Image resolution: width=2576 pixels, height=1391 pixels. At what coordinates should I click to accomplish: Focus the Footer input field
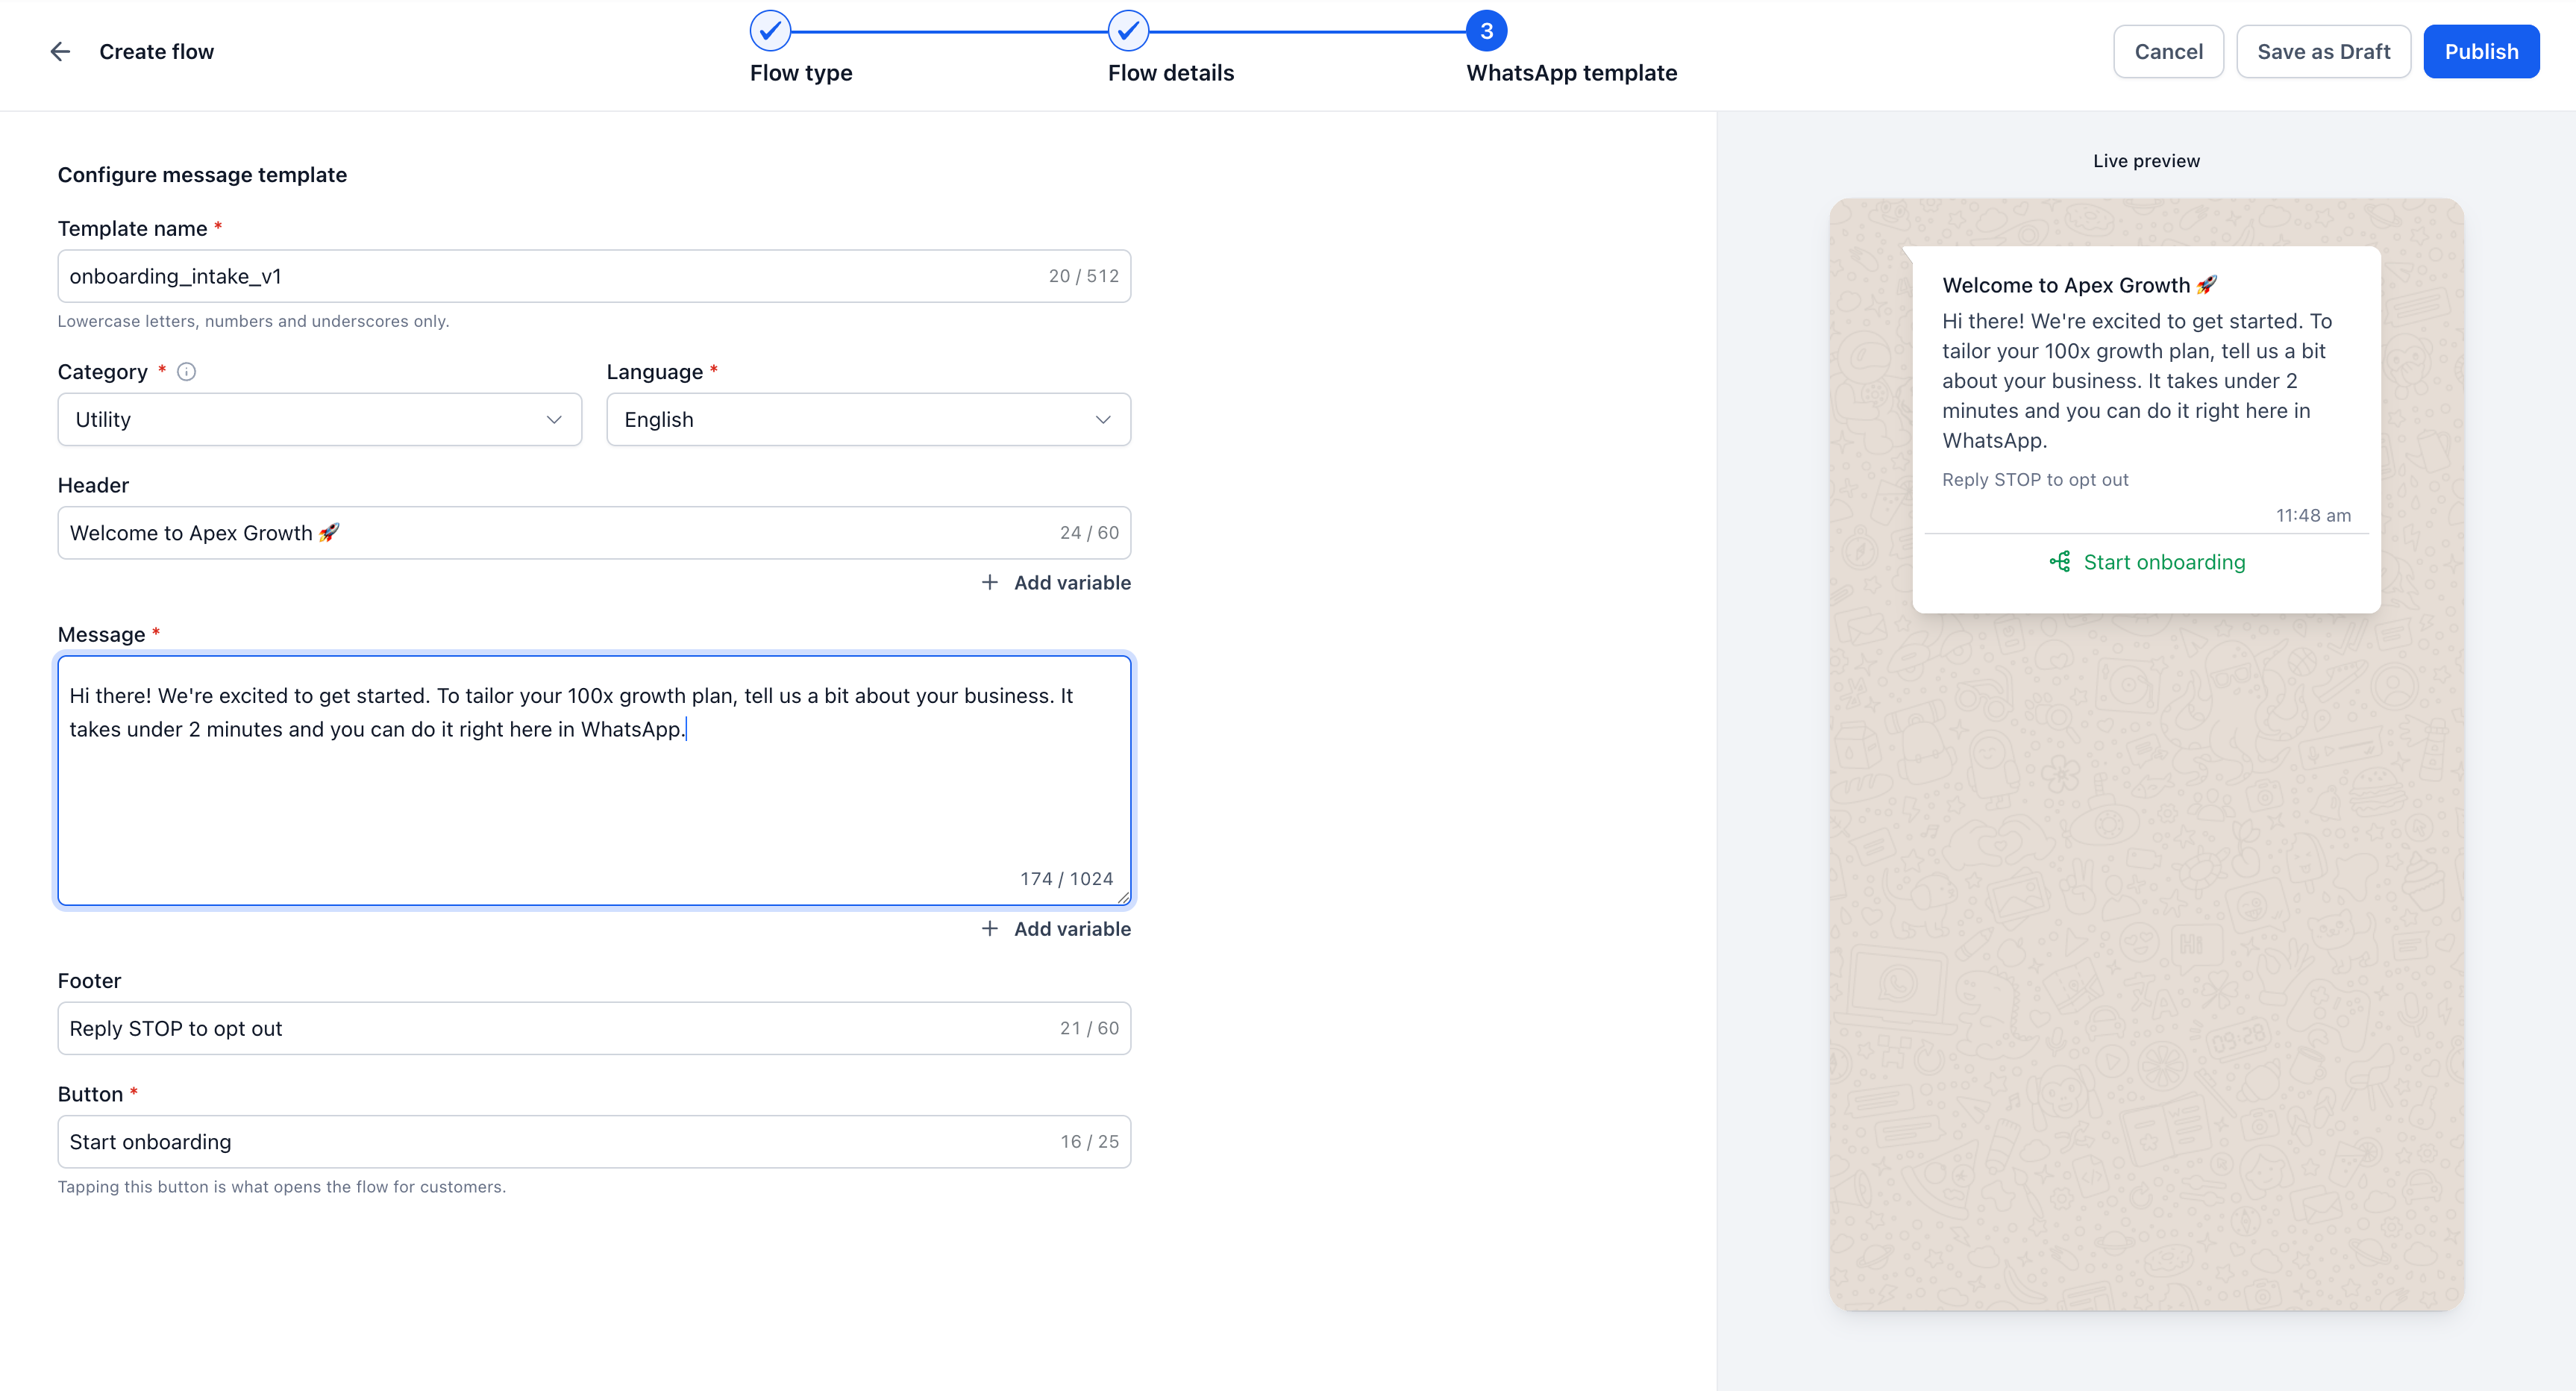[x=594, y=1028]
